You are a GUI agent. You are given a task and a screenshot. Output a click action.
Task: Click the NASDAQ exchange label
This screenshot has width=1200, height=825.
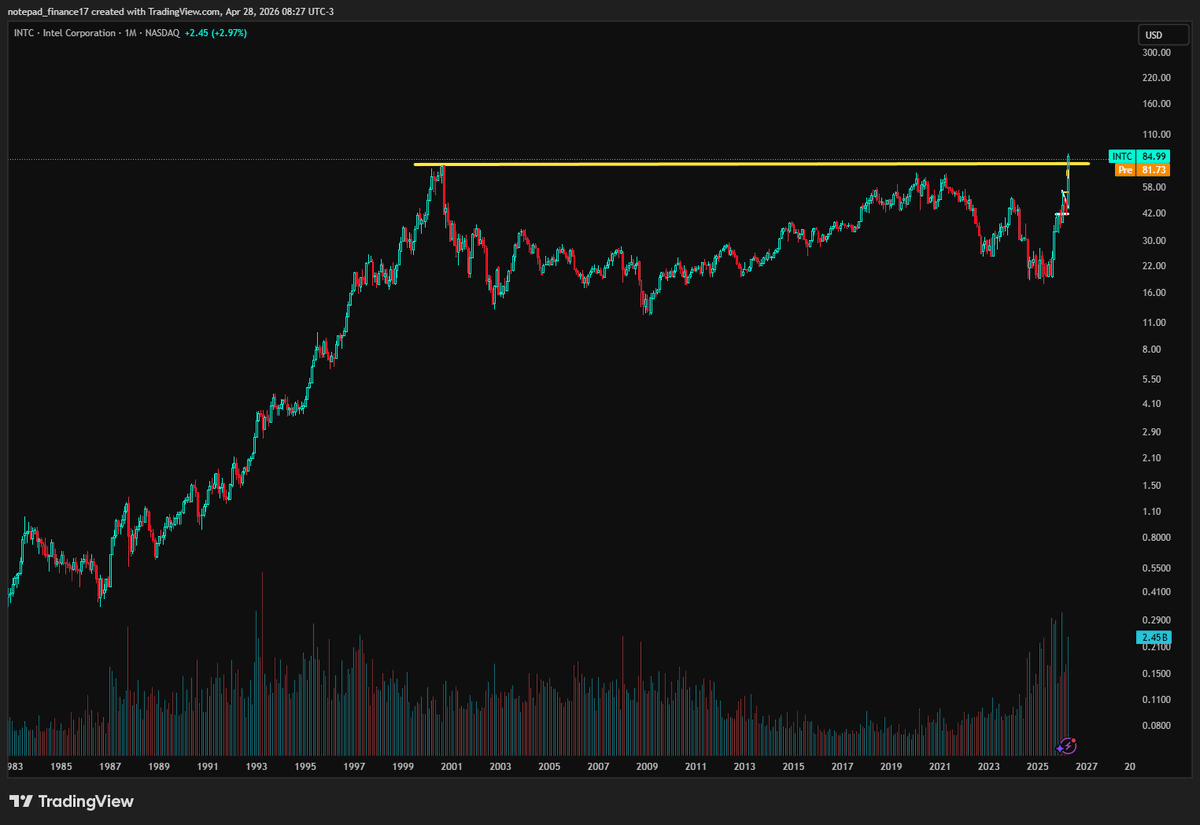(162, 33)
